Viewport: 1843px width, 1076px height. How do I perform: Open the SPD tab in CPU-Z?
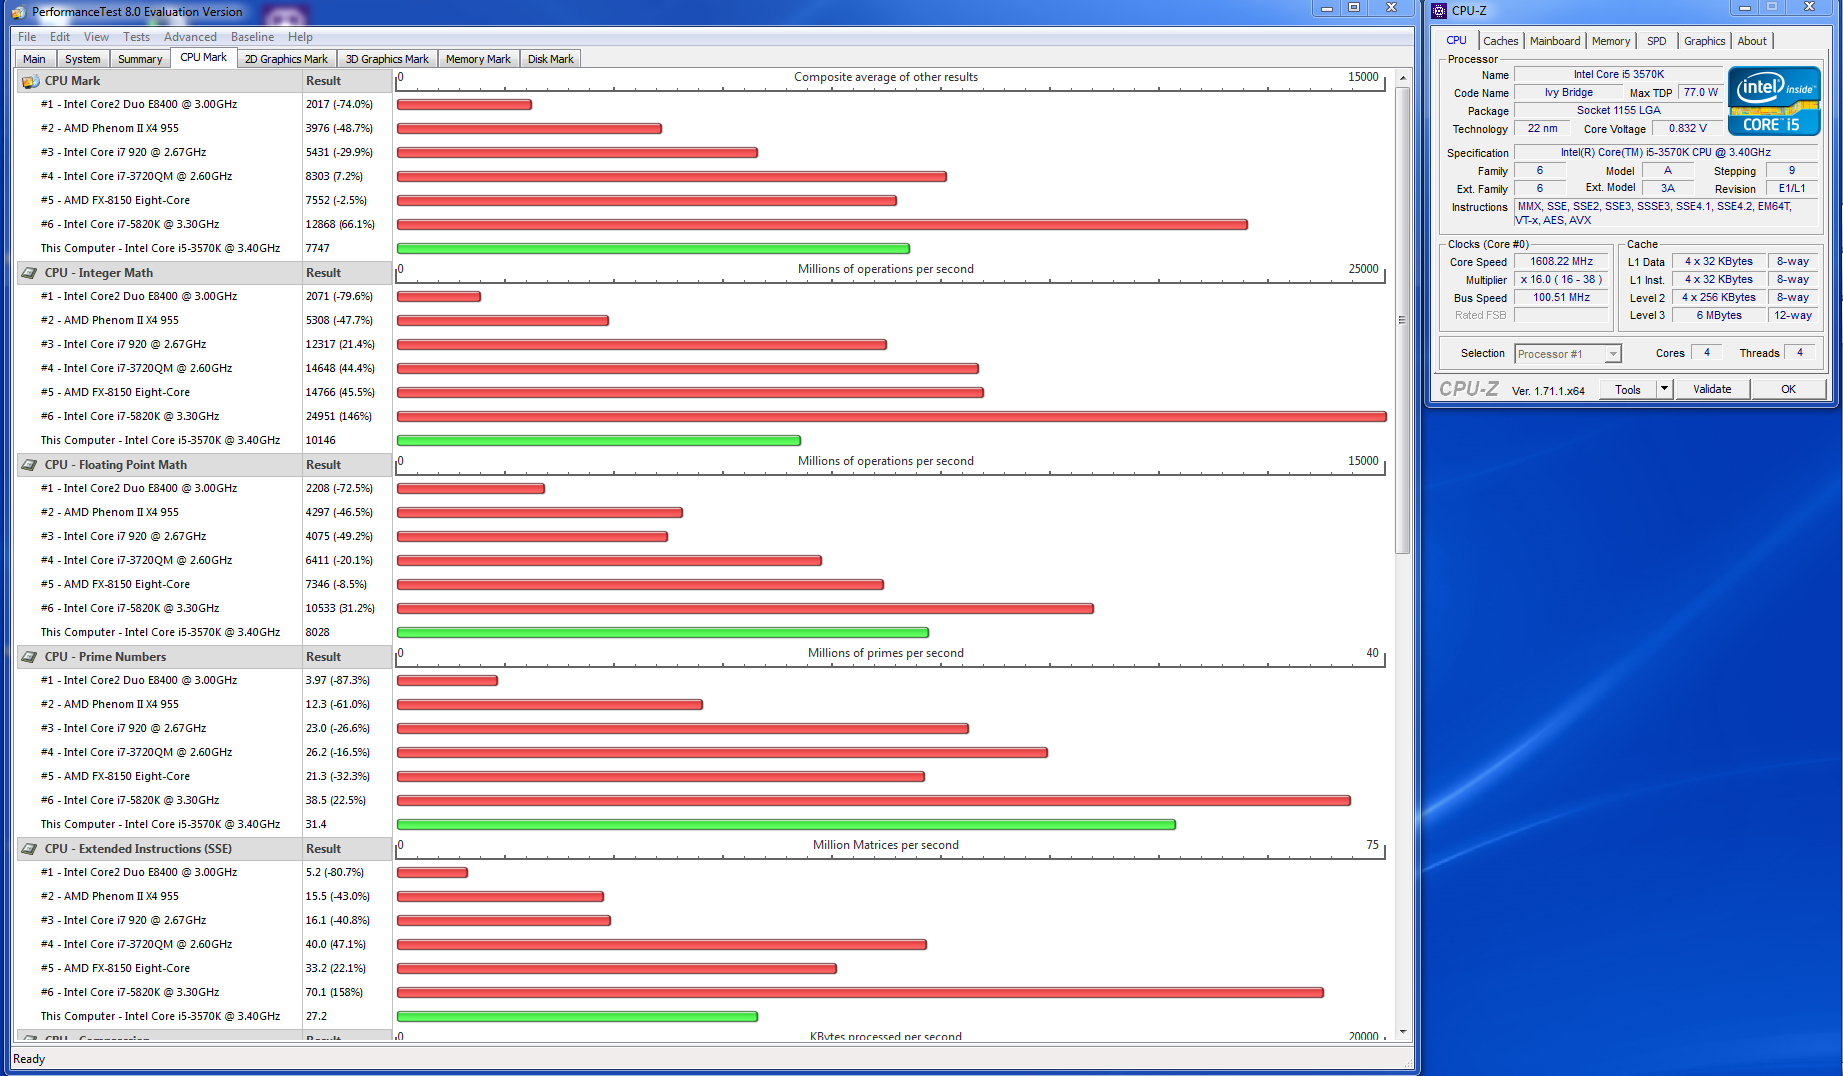click(x=1657, y=41)
